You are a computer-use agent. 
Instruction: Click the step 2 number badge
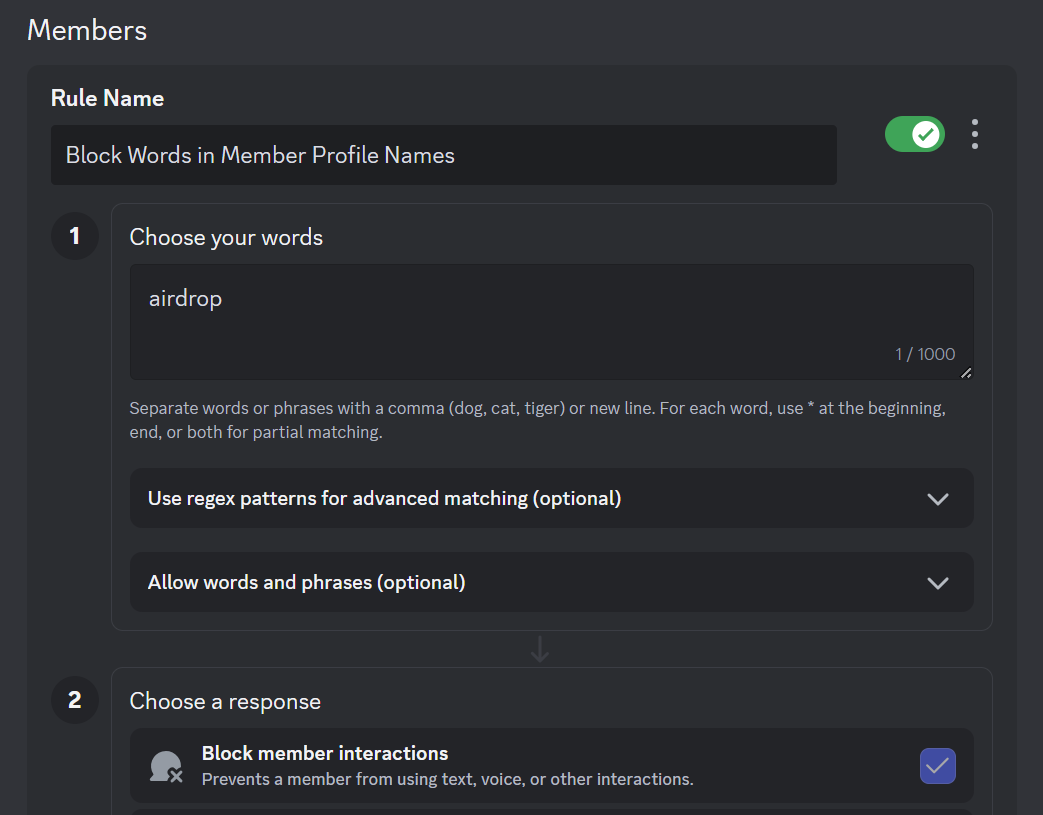(x=75, y=700)
